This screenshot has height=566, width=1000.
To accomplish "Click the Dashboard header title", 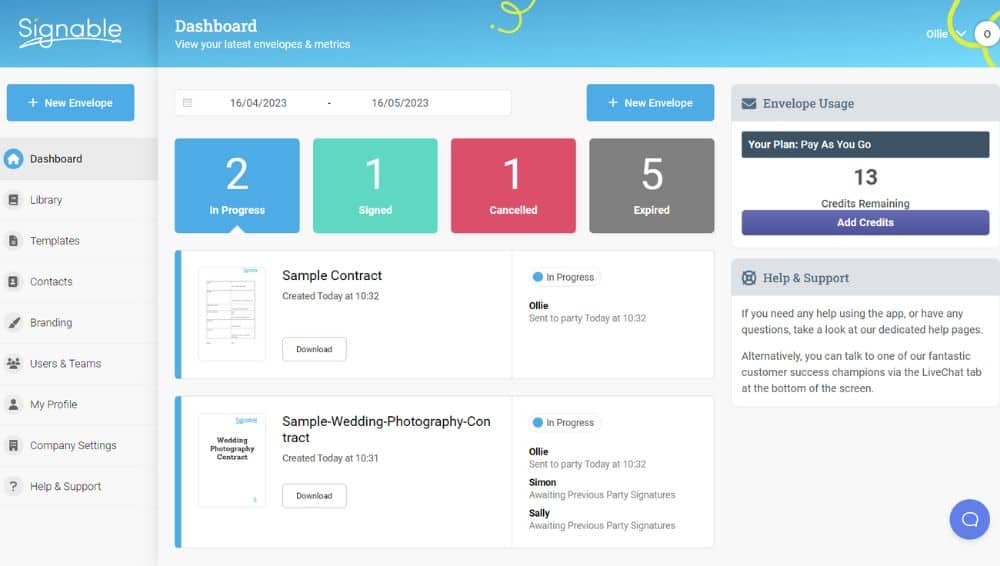I will coord(216,26).
